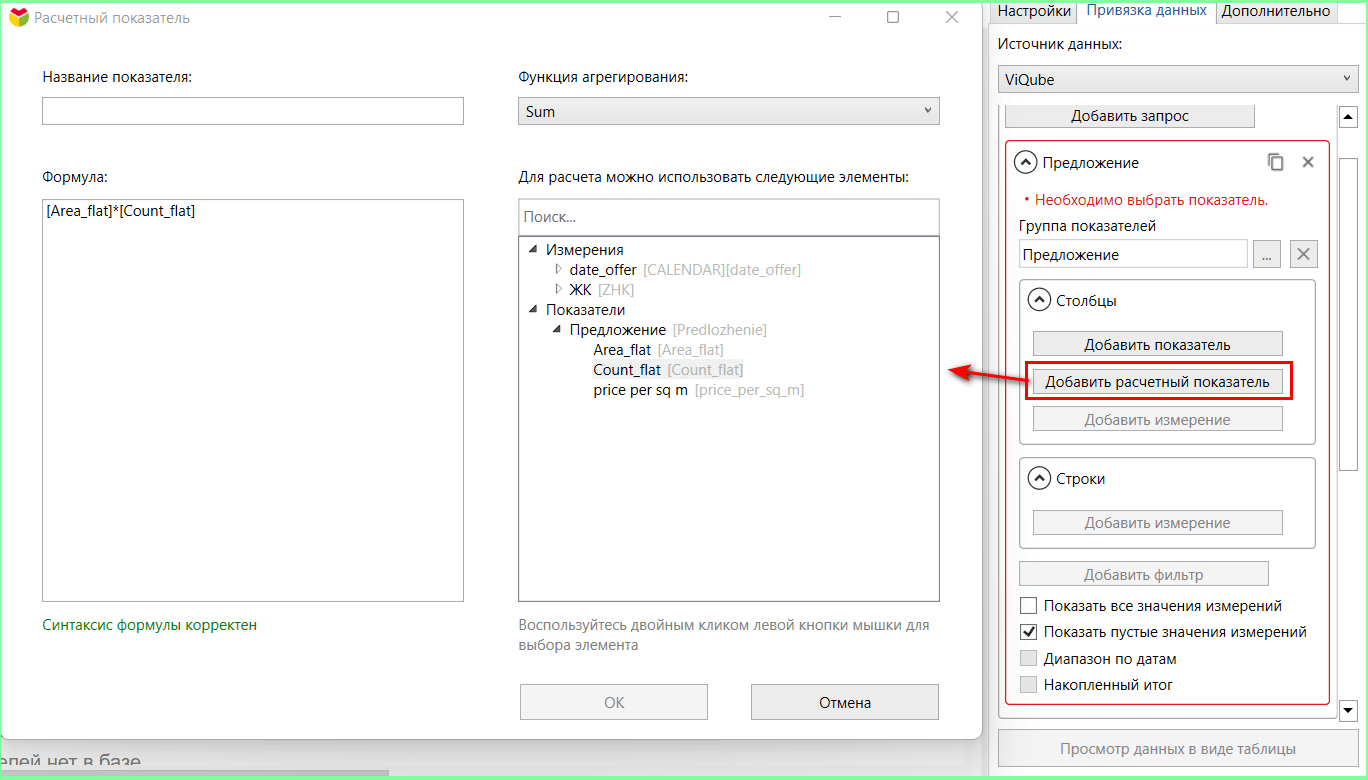Close the Расчетный показатель dialog
This screenshot has height=780, width=1368.
click(952, 17)
